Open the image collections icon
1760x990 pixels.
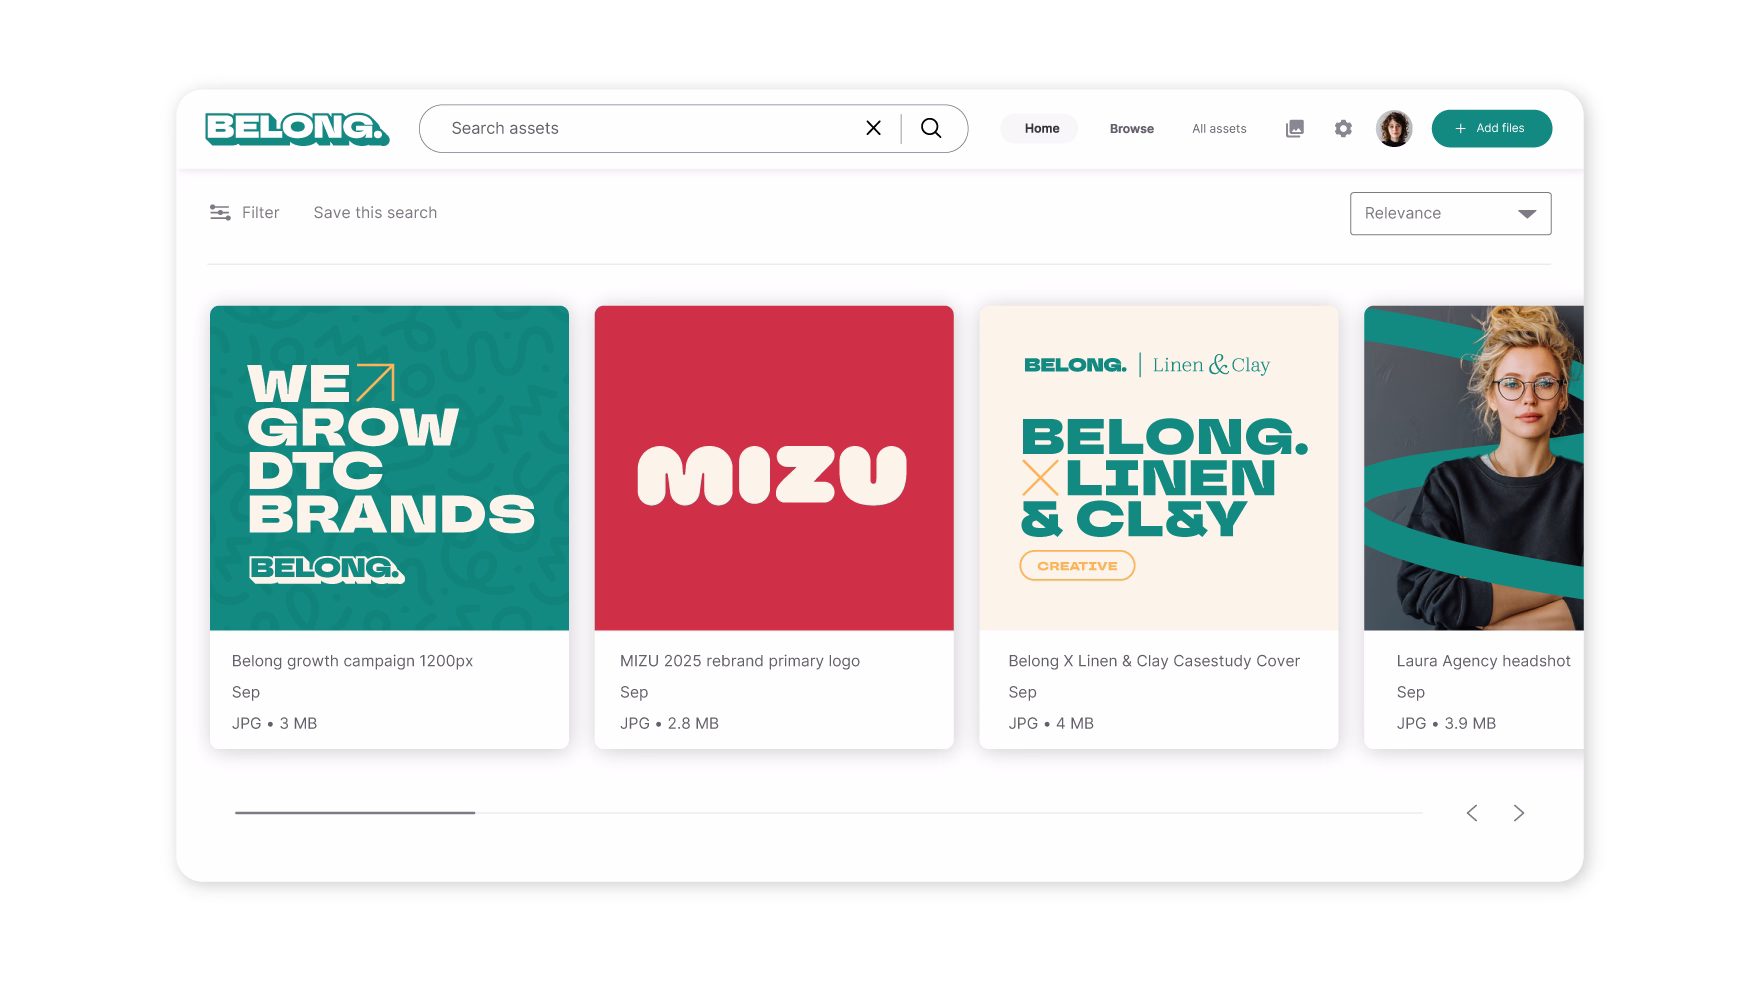(1294, 128)
